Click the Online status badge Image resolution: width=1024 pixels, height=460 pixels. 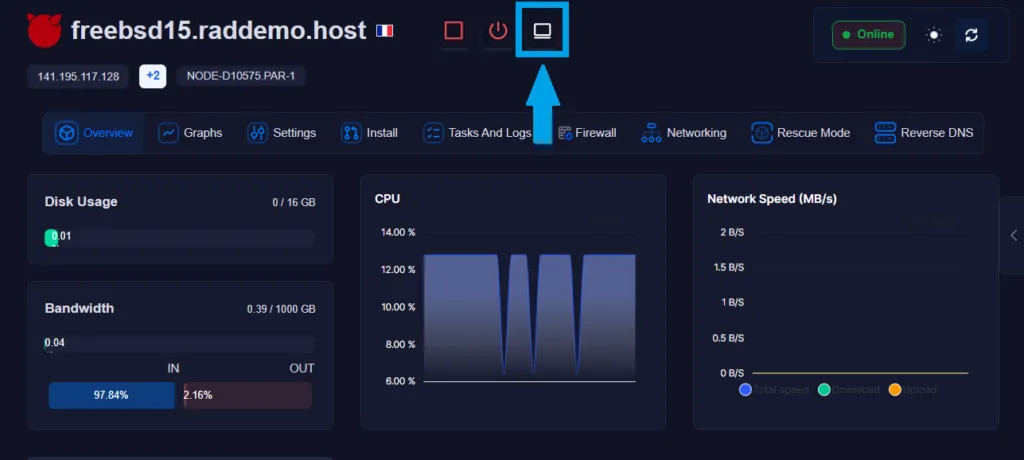pos(869,35)
